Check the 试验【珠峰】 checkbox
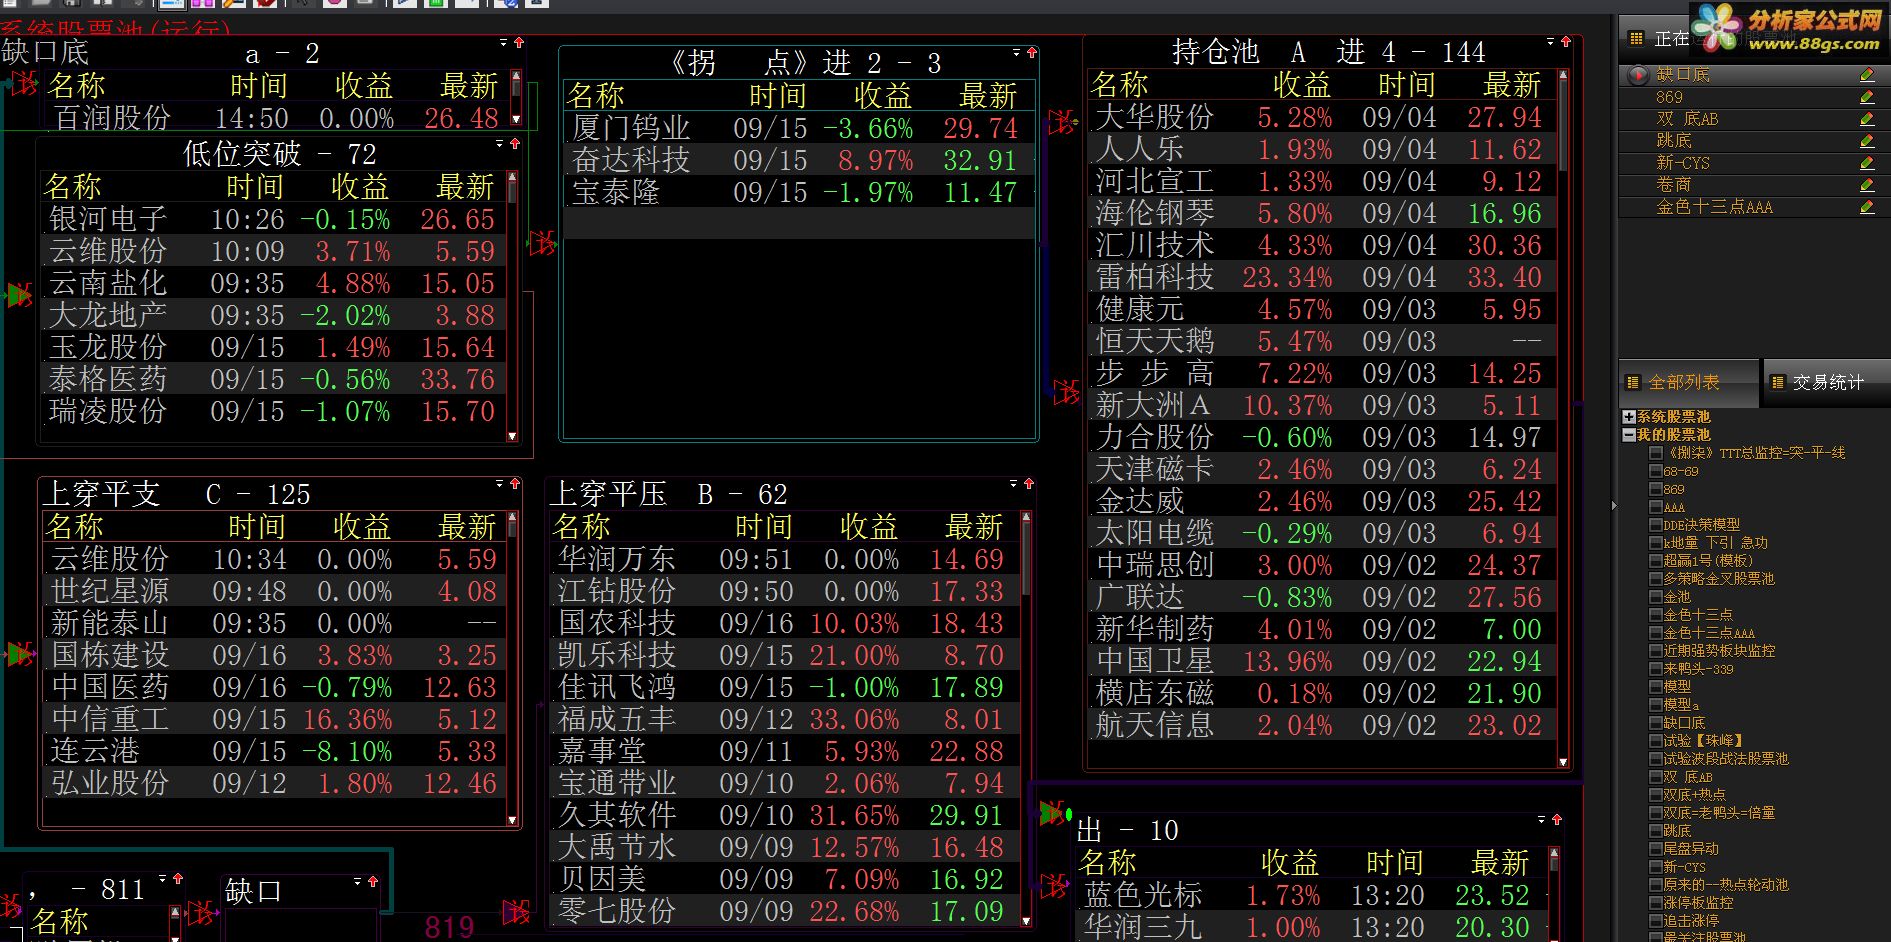The image size is (1891, 942). [1656, 741]
